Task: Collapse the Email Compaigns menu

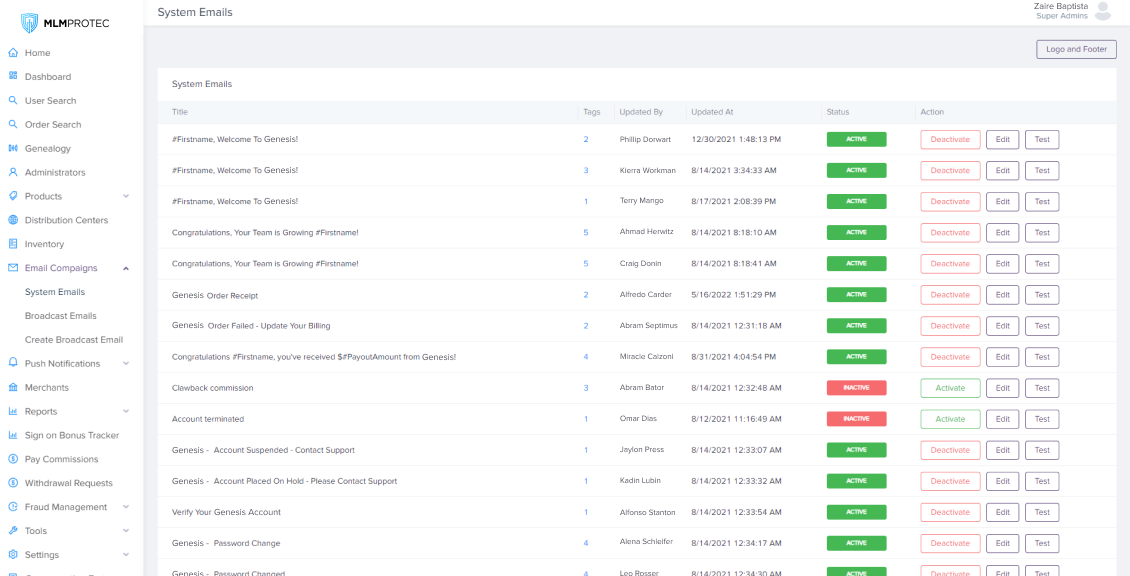Action: point(126,268)
